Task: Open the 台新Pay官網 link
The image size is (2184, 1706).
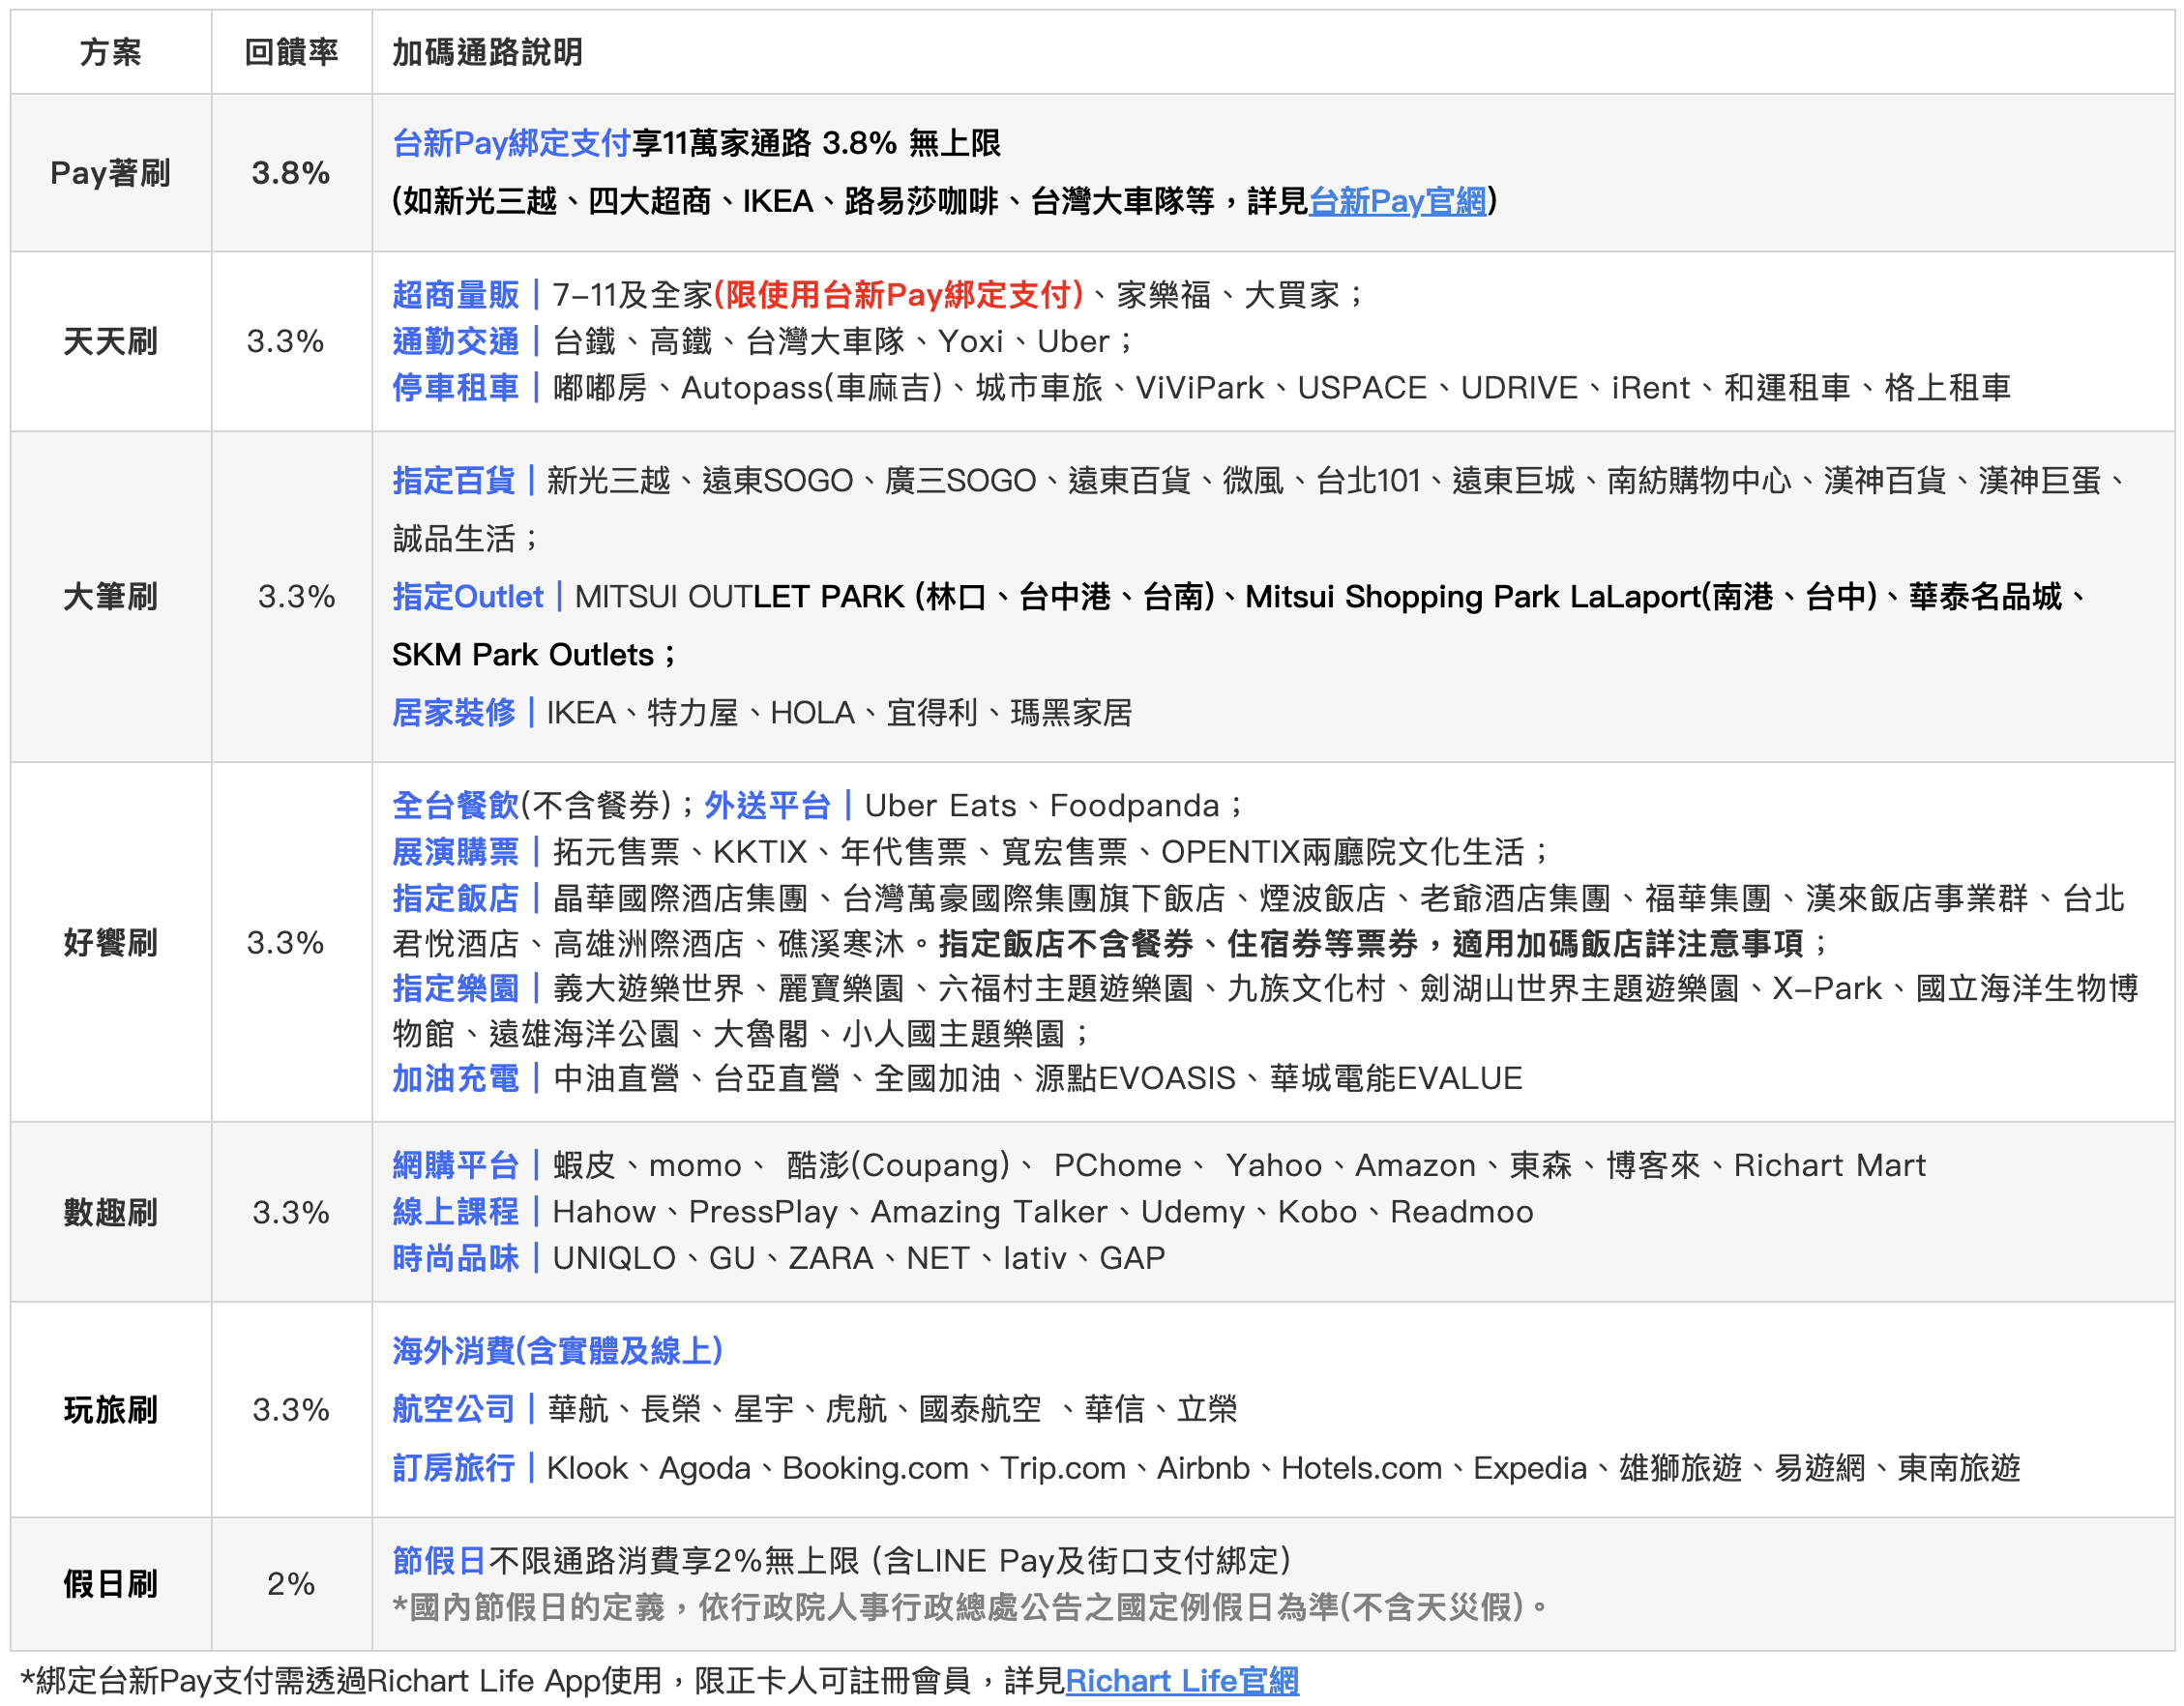Action: click(1398, 201)
